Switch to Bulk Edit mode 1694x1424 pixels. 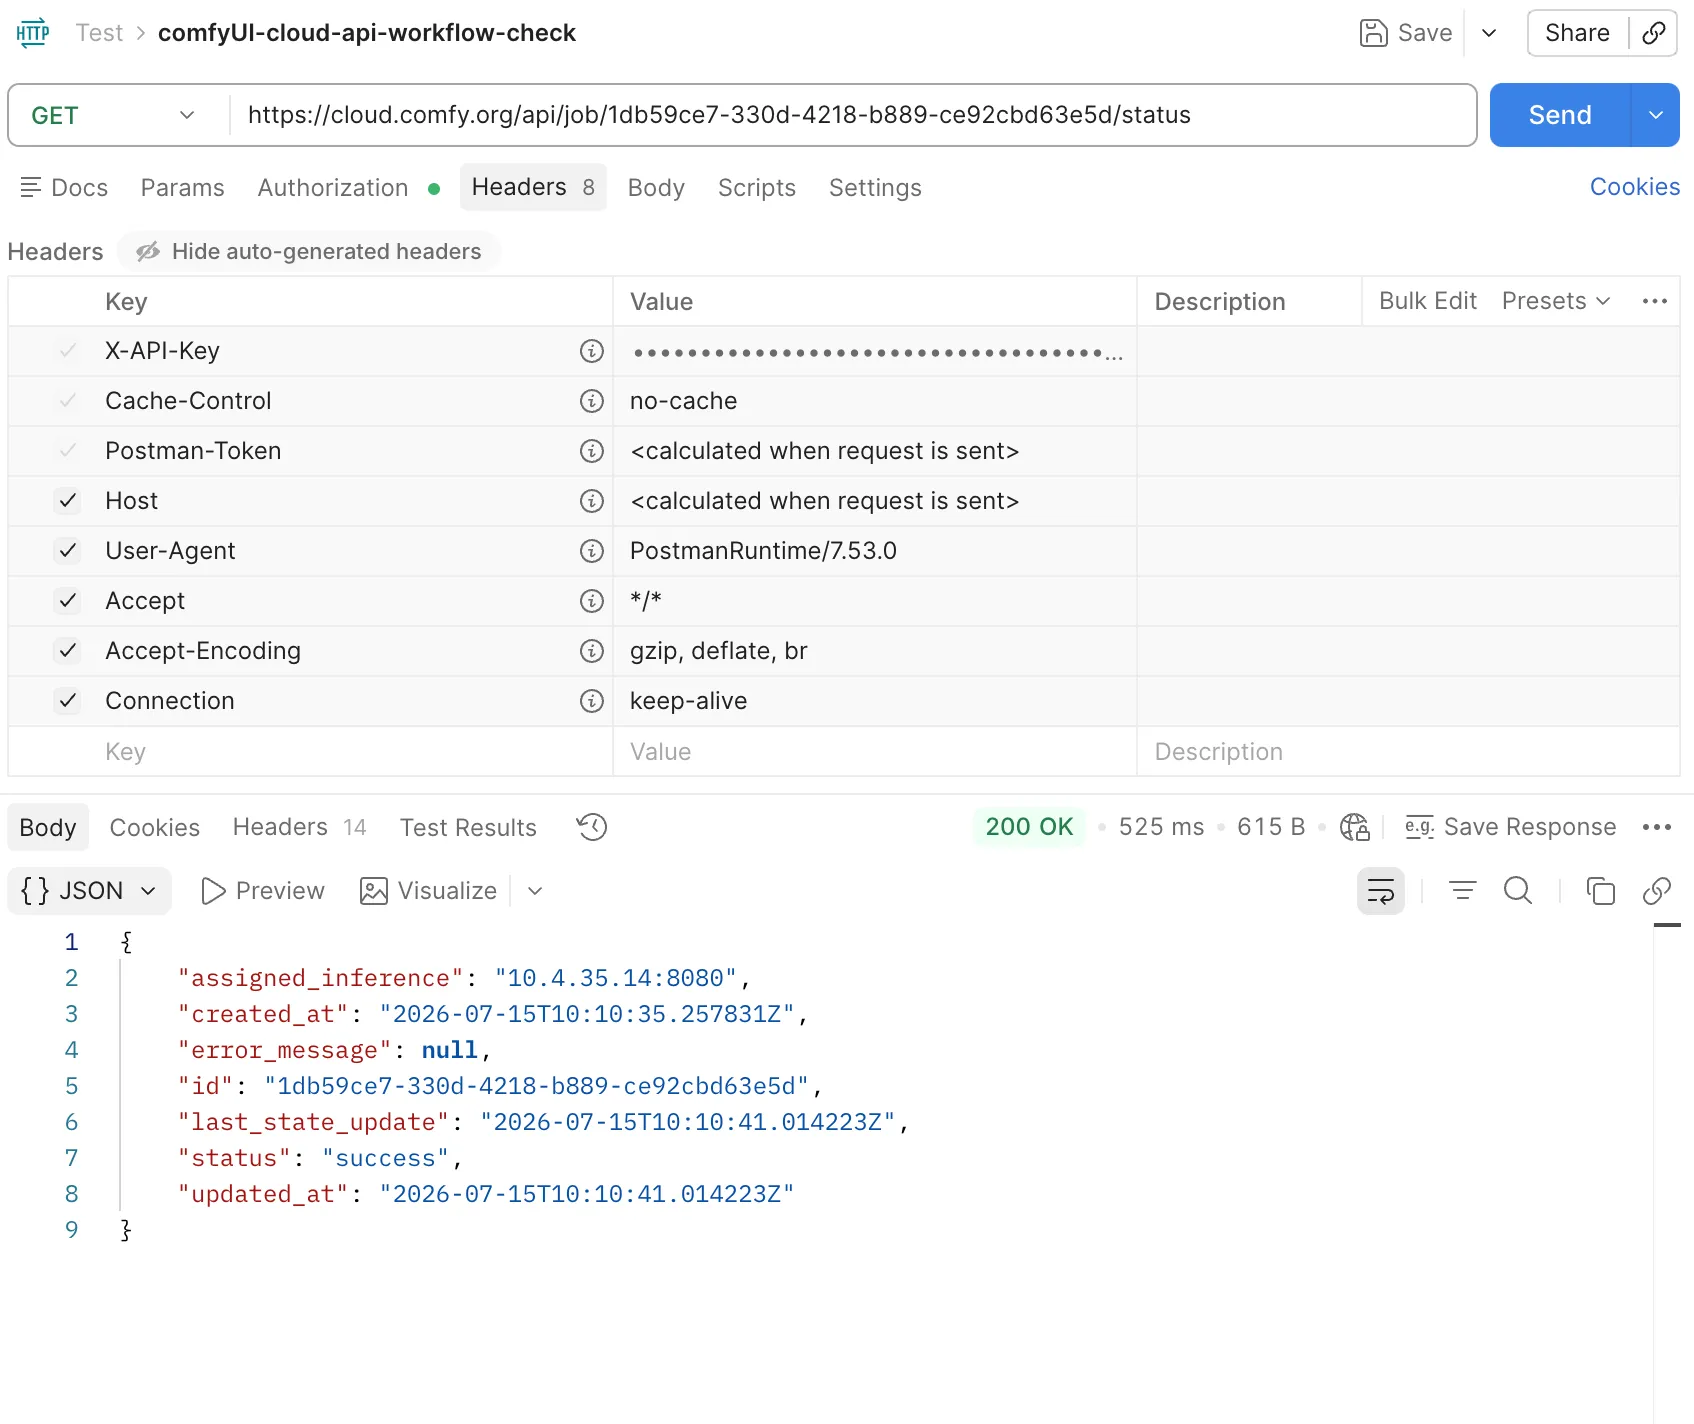(1428, 301)
